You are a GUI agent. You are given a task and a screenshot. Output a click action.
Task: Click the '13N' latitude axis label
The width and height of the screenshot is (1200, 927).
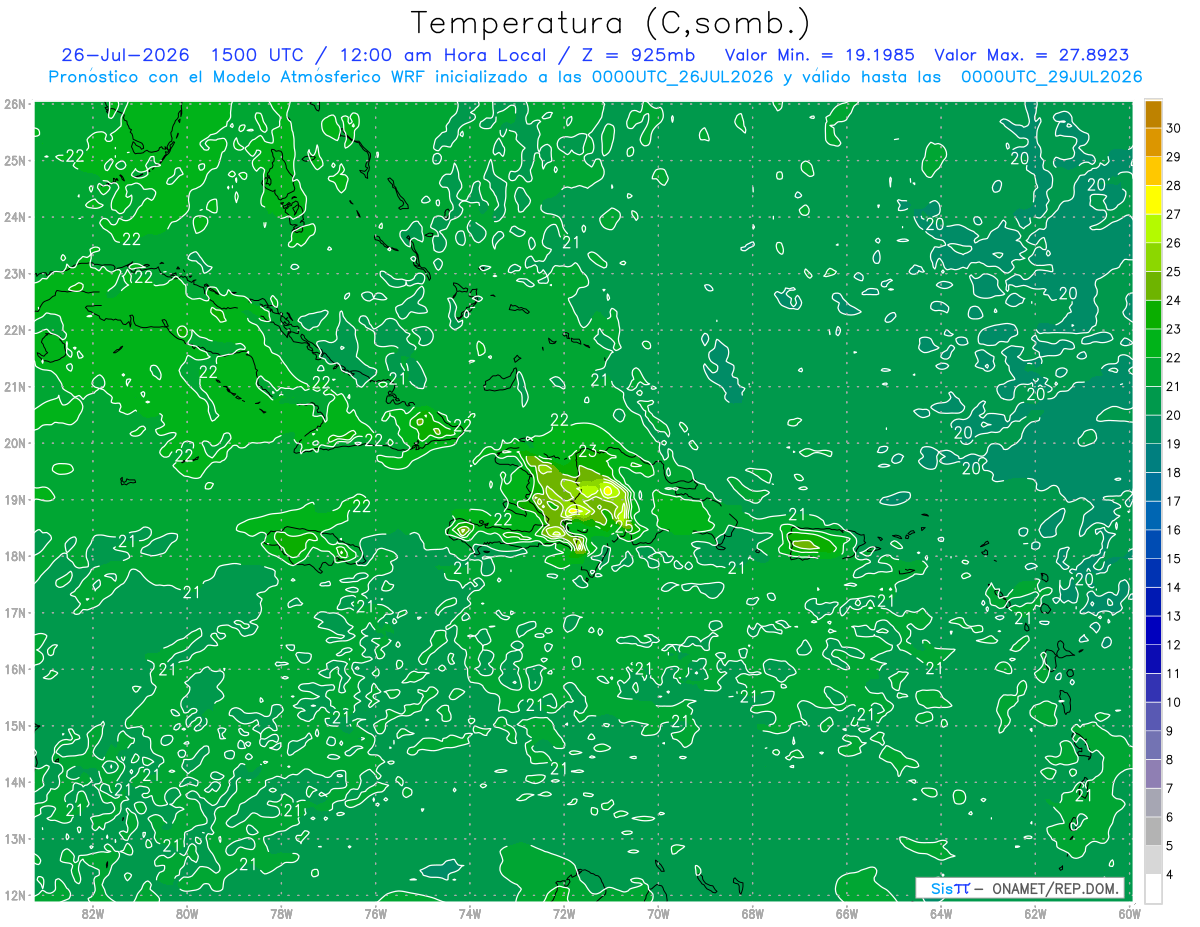click(15, 838)
